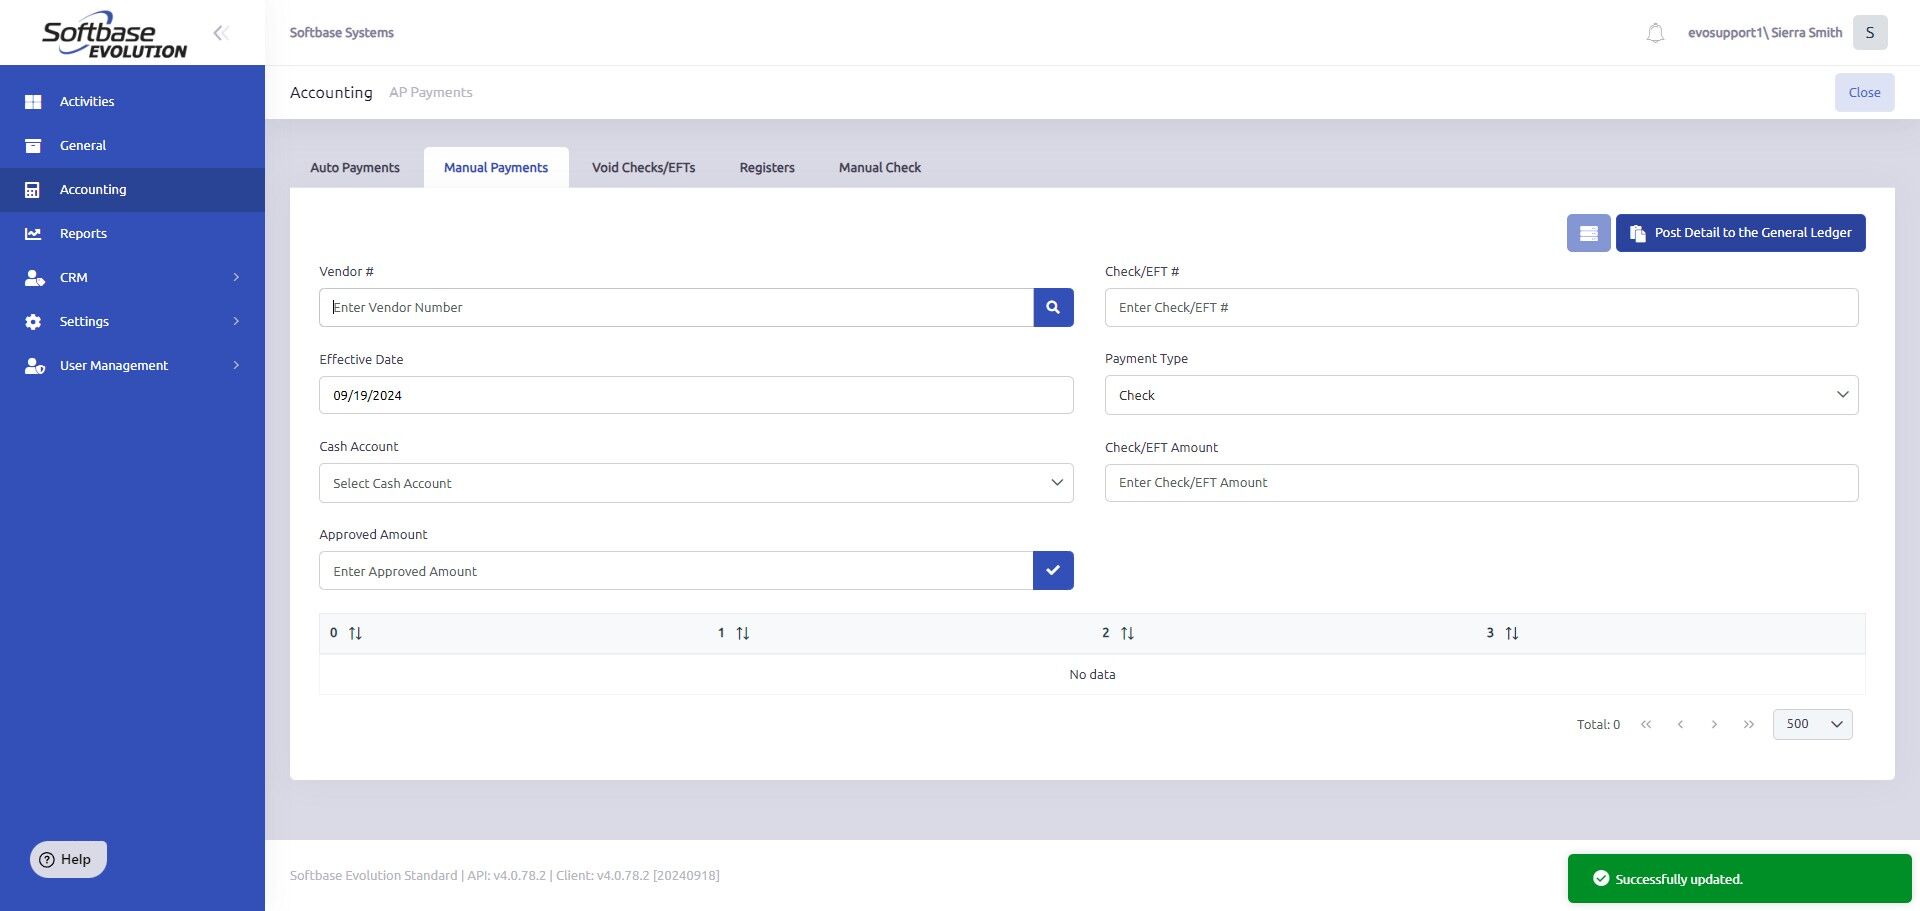Go to the next page of results
This screenshot has width=1920, height=911.
pos(1714,725)
